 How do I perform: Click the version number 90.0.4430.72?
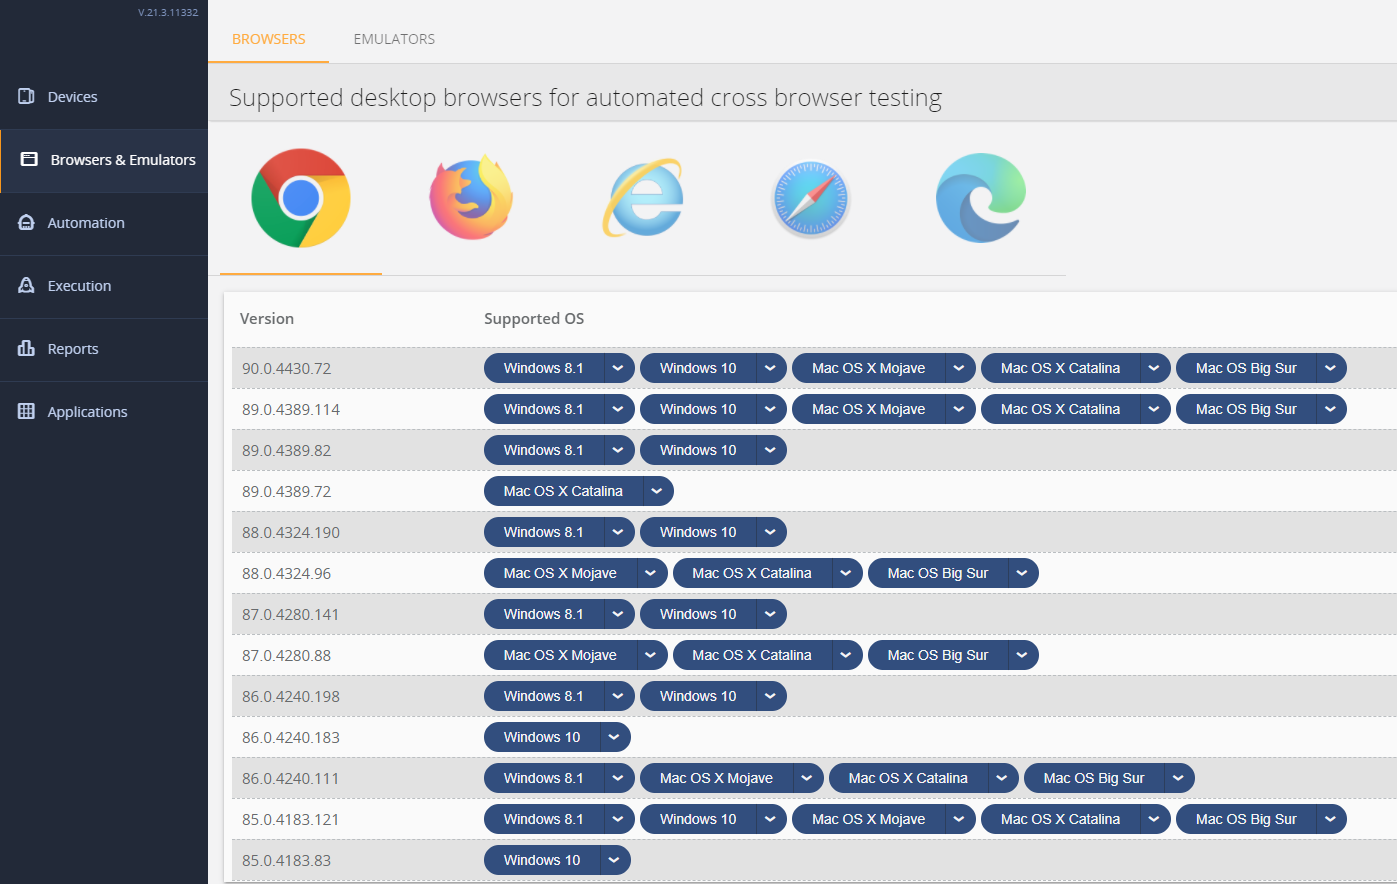pyautogui.click(x=286, y=368)
